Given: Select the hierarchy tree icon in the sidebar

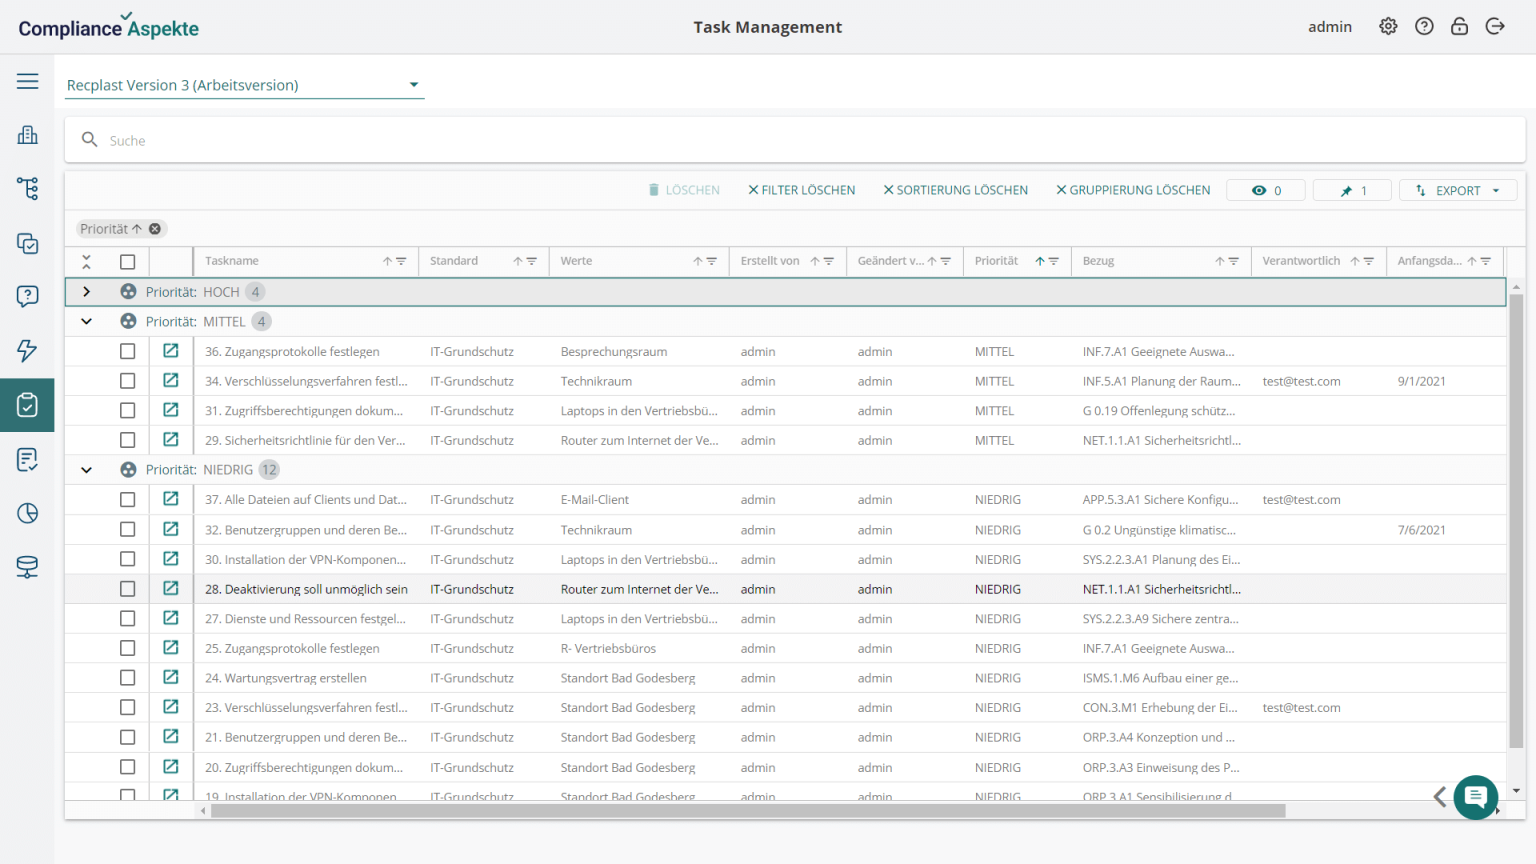Looking at the screenshot, I should click(27, 188).
